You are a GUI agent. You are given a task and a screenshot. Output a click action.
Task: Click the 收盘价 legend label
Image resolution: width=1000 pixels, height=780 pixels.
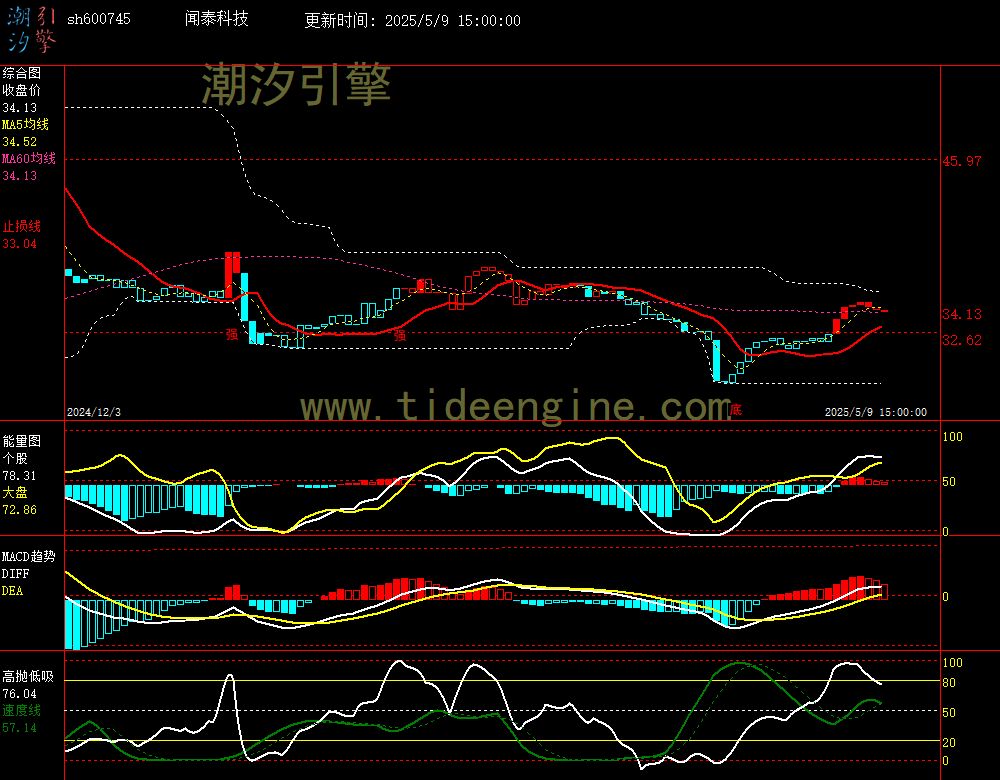[21, 90]
